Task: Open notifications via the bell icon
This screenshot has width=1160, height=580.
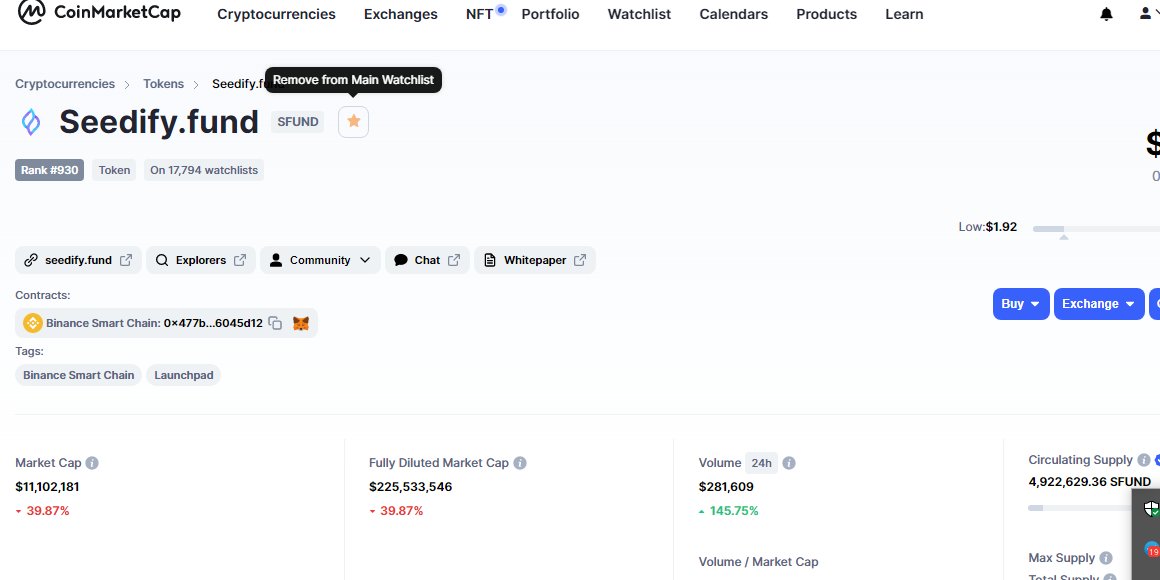Action: (1106, 14)
